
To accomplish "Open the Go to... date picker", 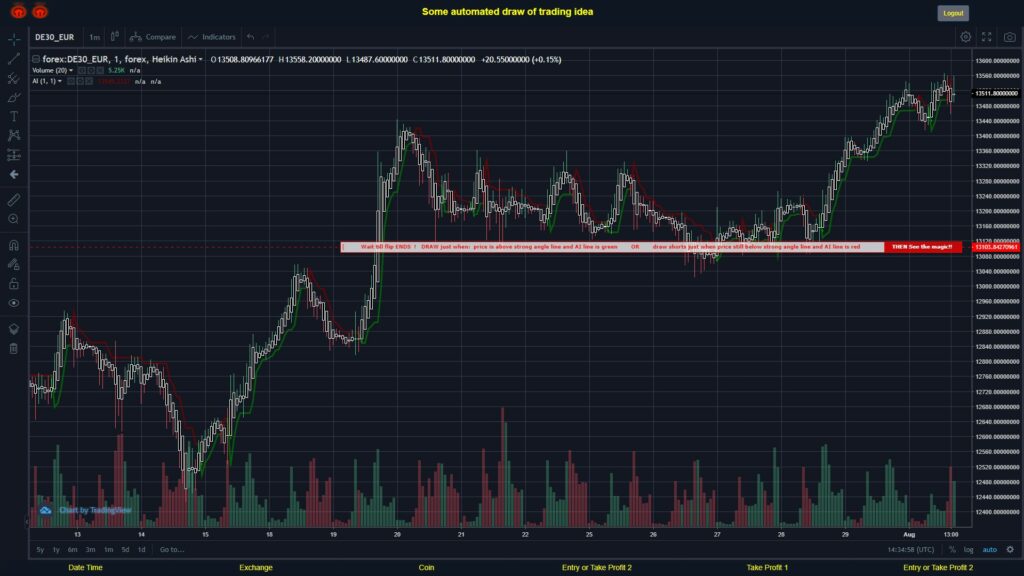I will click(172, 549).
